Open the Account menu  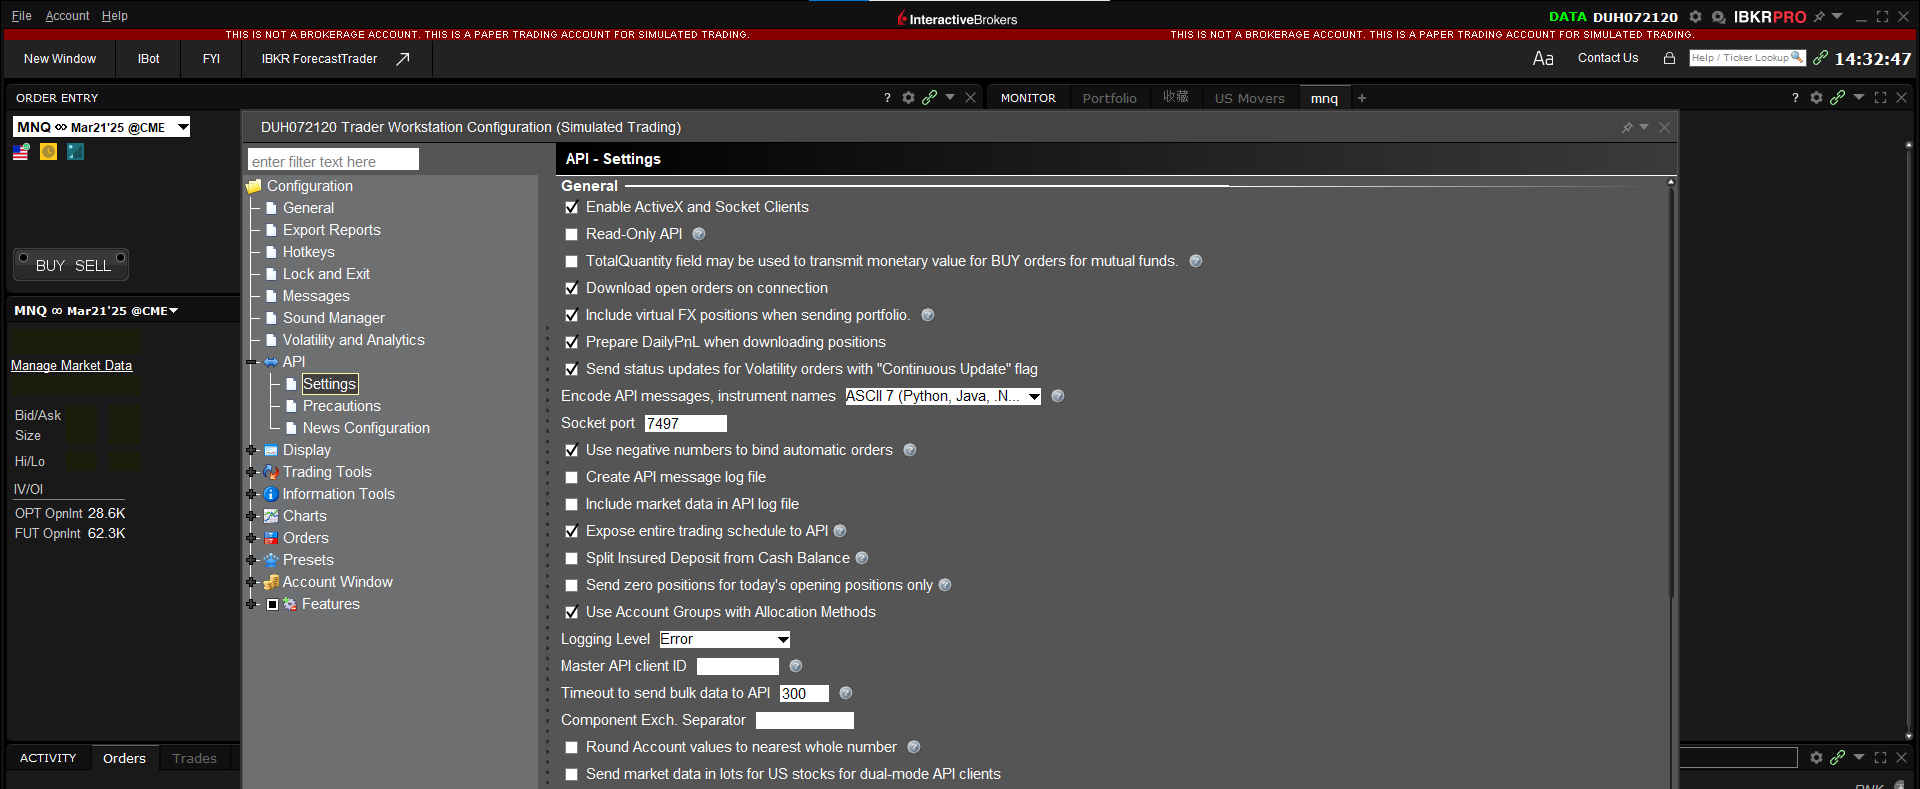click(x=67, y=16)
